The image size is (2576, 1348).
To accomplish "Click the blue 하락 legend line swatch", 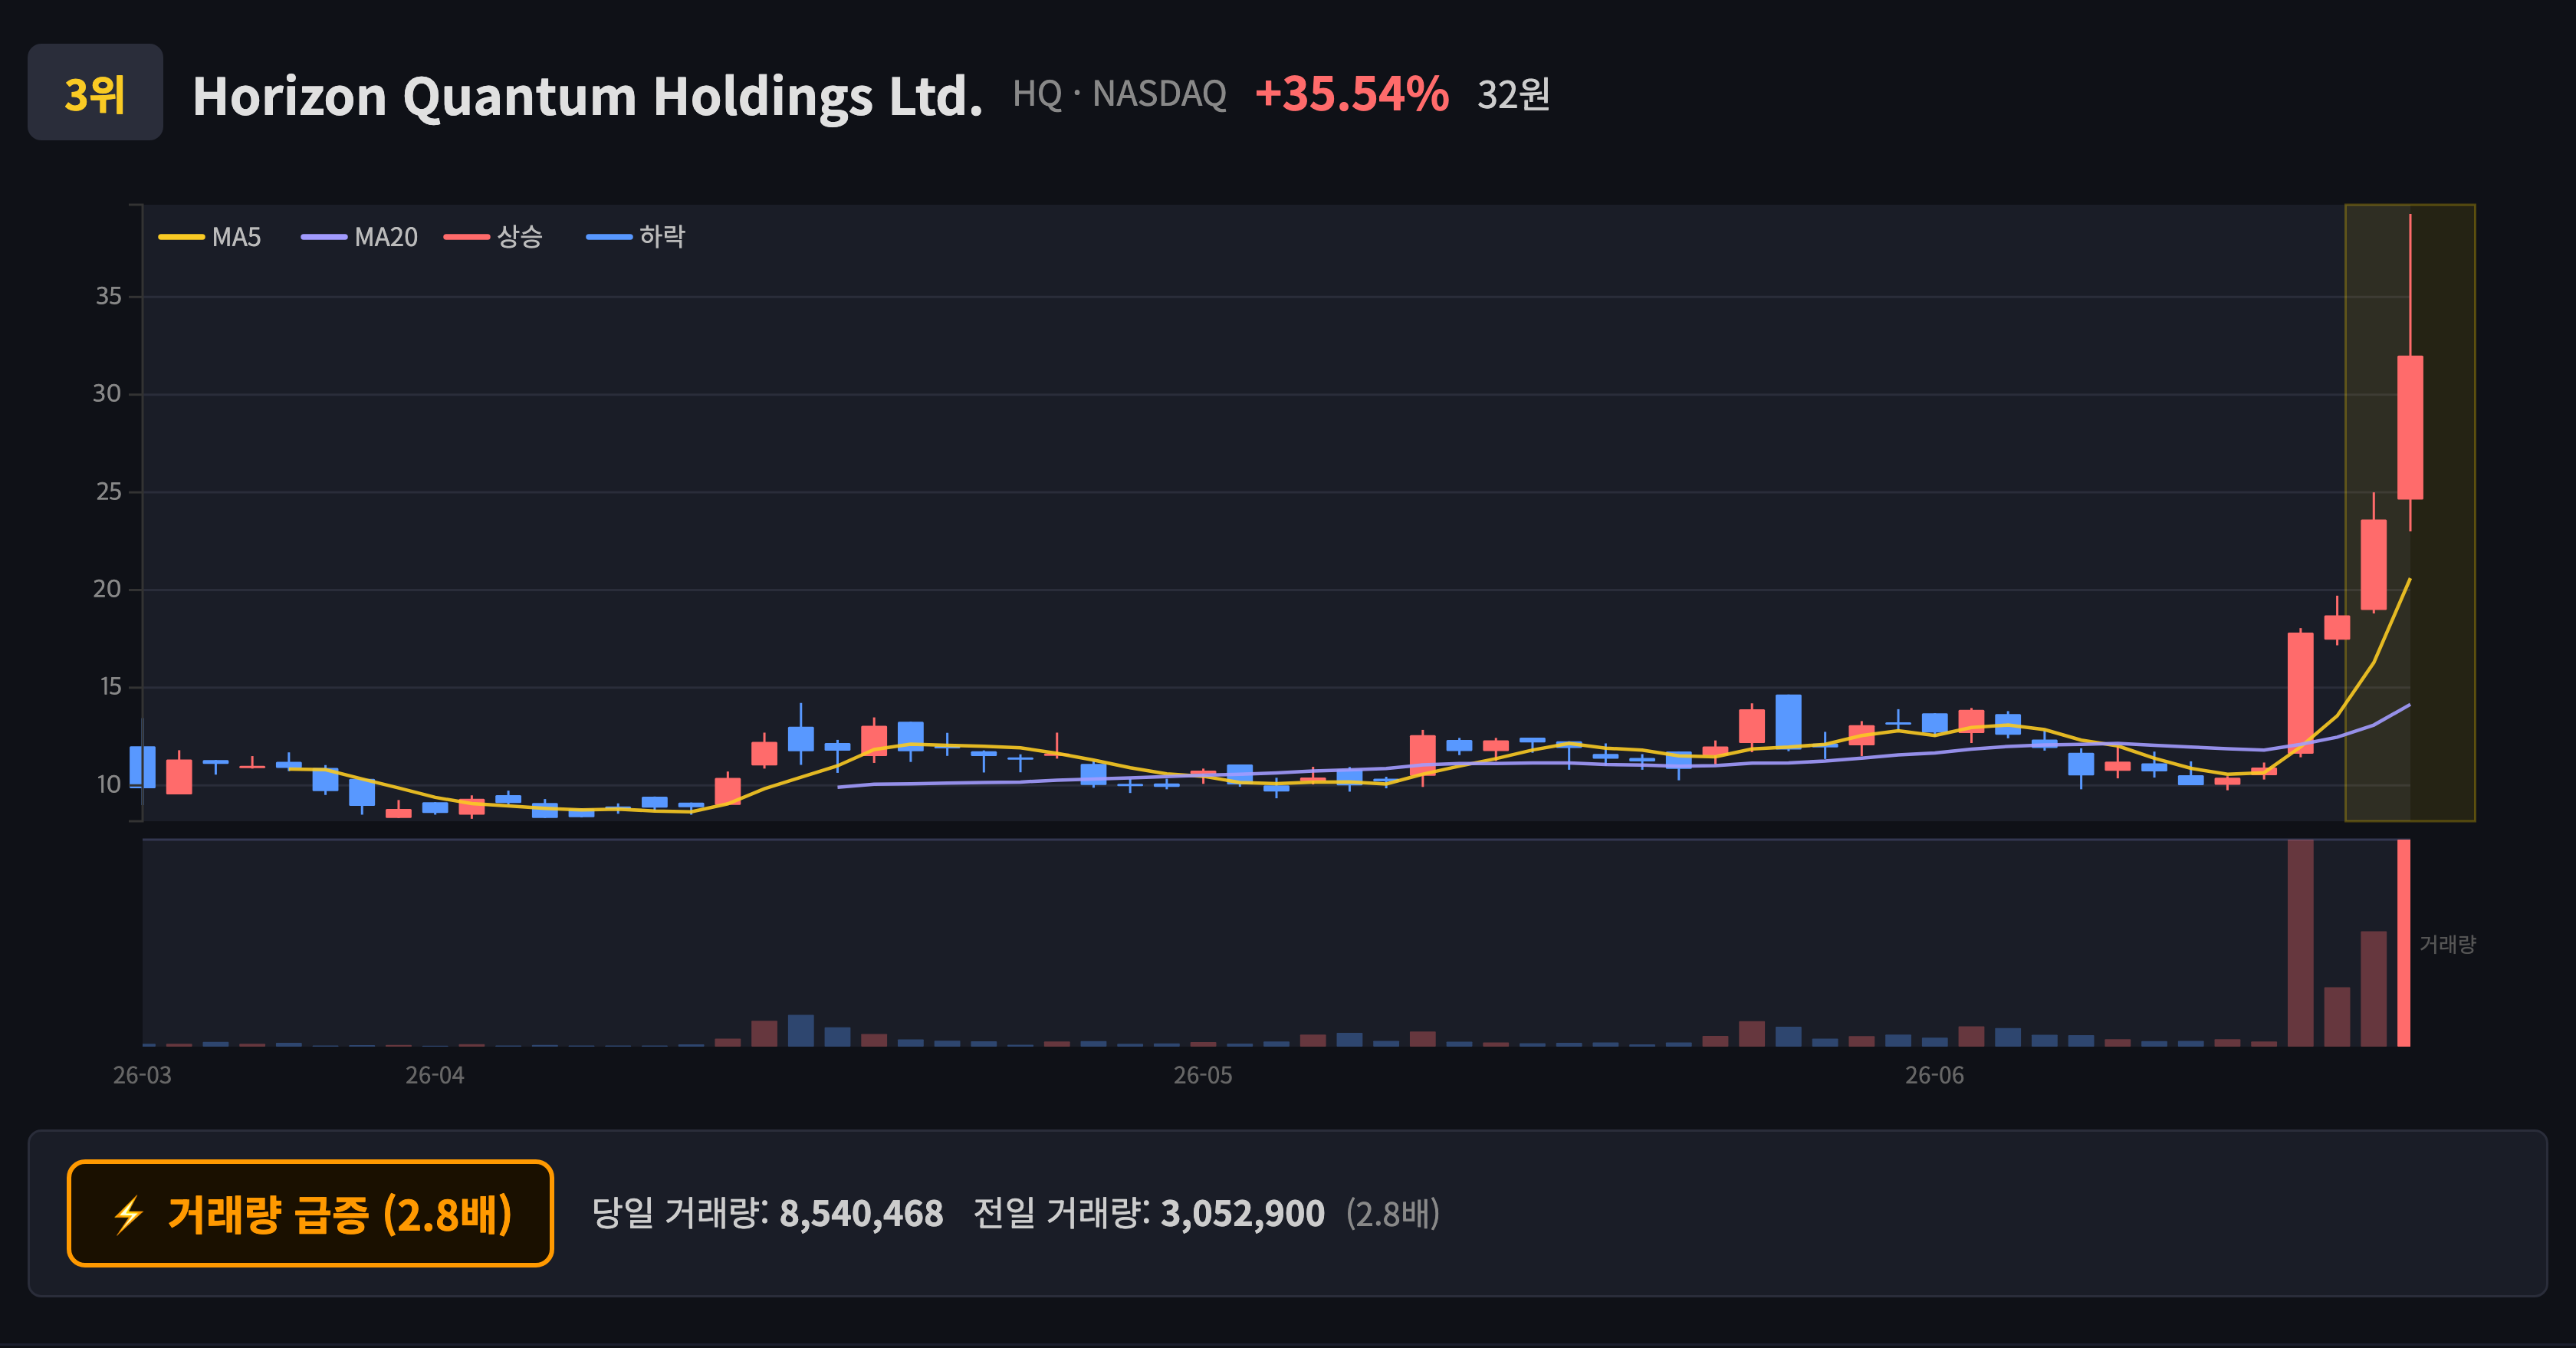I will [609, 237].
